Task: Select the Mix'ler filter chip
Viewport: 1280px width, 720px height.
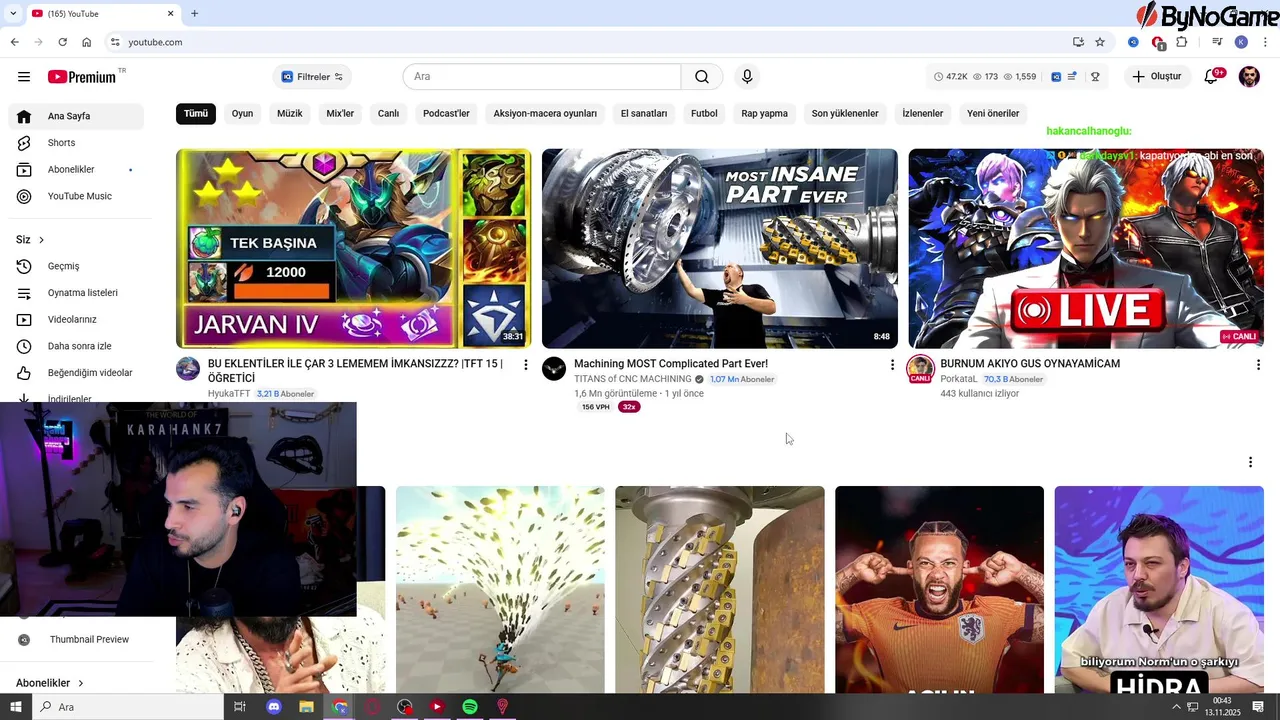Action: click(340, 113)
